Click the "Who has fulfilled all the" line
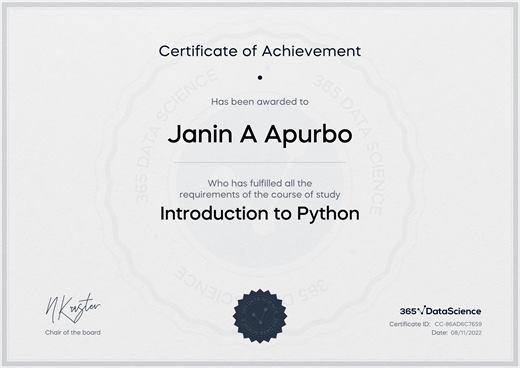This screenshot has height=368, width=520. (x=260, y=183)
